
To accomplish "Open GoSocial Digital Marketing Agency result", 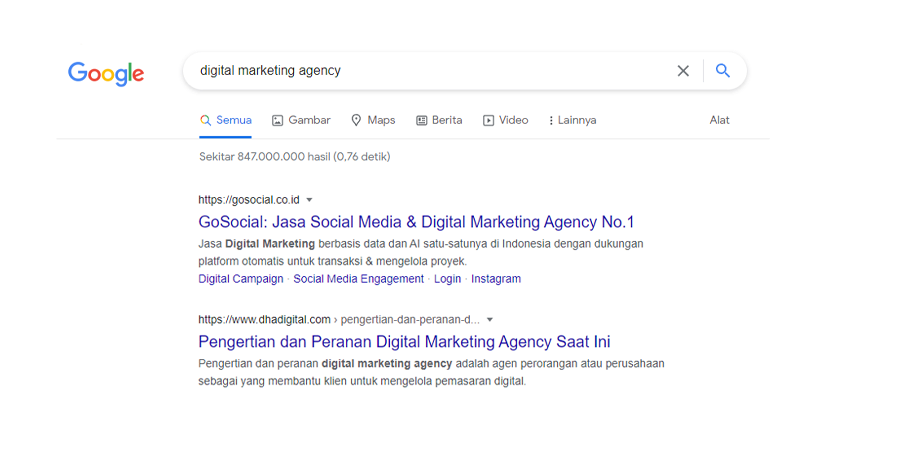I will tap(416, 222).
